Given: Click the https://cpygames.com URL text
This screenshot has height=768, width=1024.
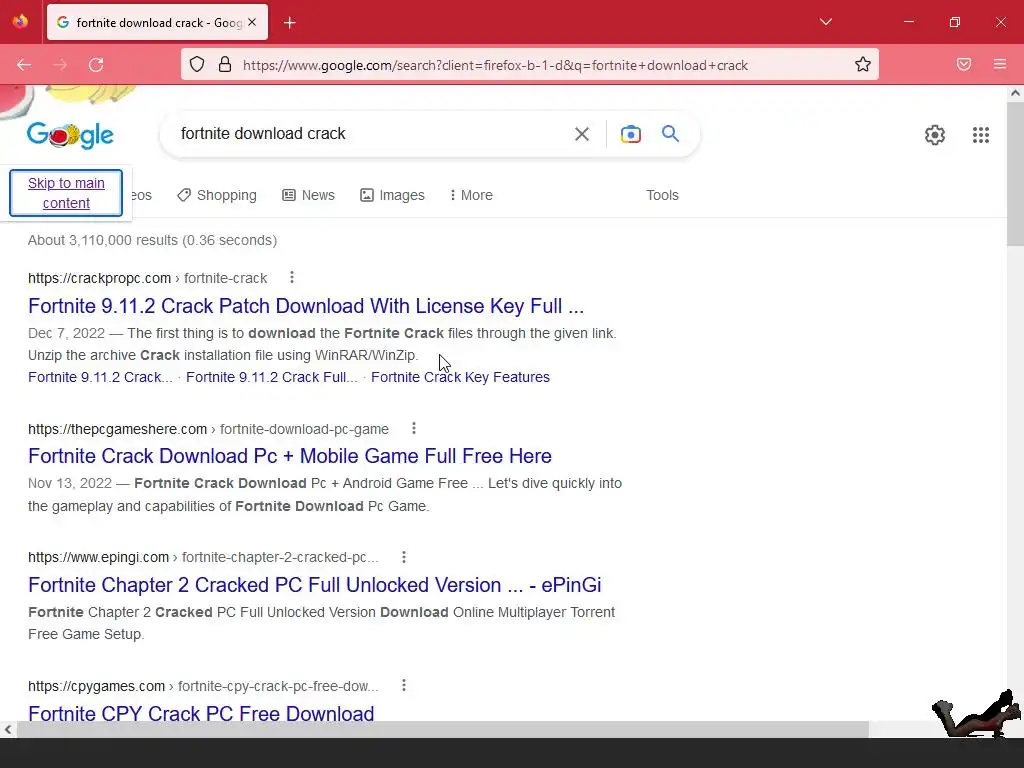Looking at the screenshot, I should 97,686.
